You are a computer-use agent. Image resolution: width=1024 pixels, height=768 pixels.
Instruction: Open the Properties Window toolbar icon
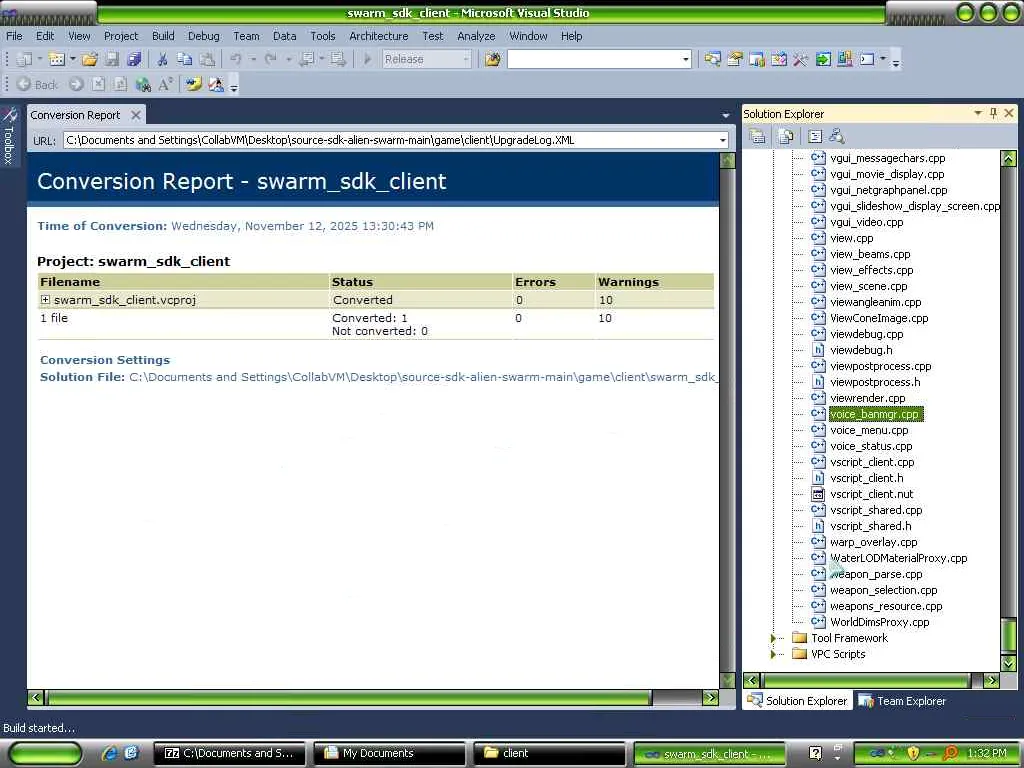click(x=735, y=59)
